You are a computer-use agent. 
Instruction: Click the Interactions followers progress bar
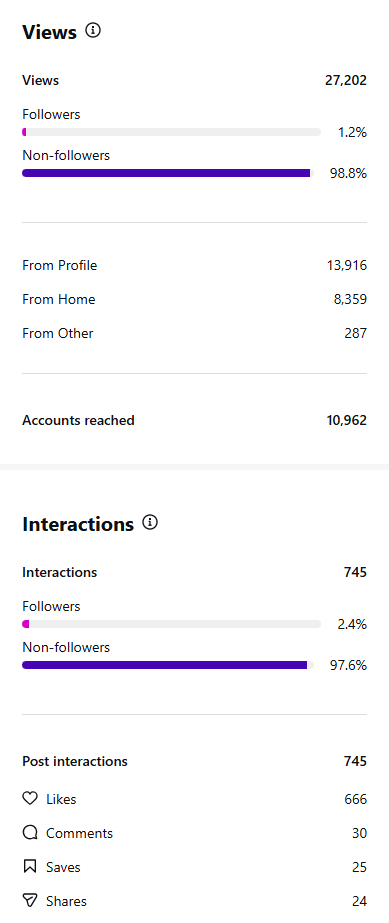(171, 624)
